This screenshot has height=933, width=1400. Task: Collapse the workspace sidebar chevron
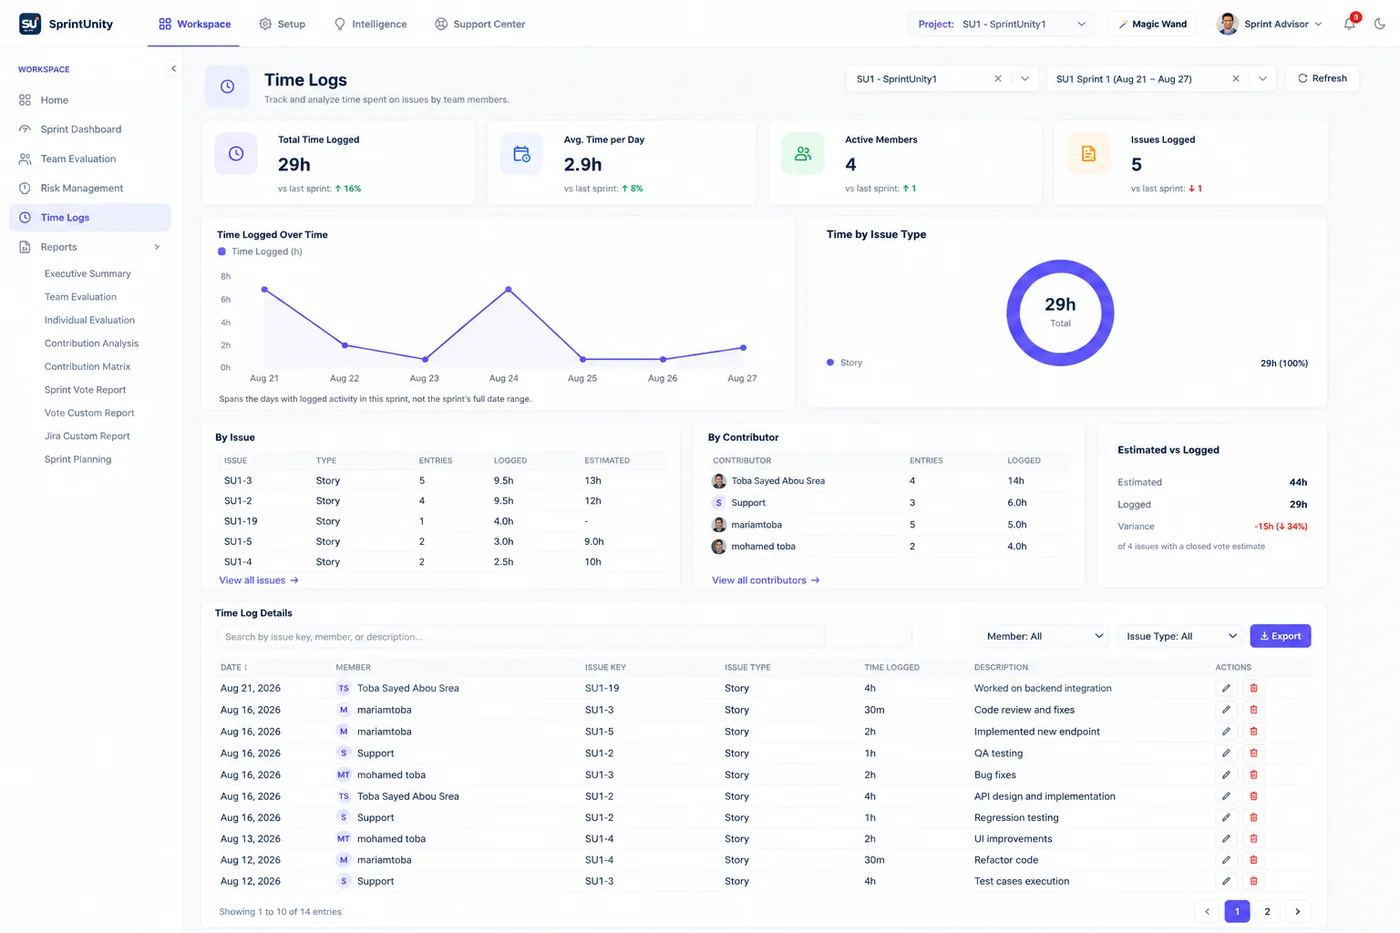[x=173, y=69]
